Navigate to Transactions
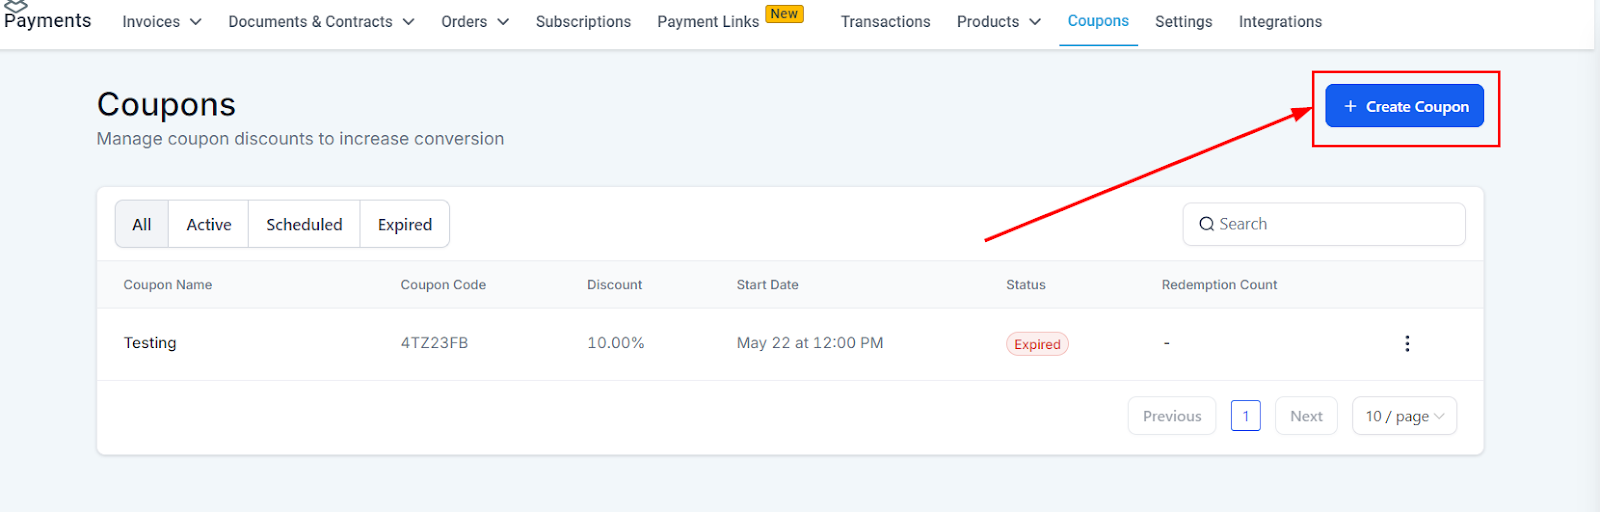Screen dimensions: 1600x512 885,22
